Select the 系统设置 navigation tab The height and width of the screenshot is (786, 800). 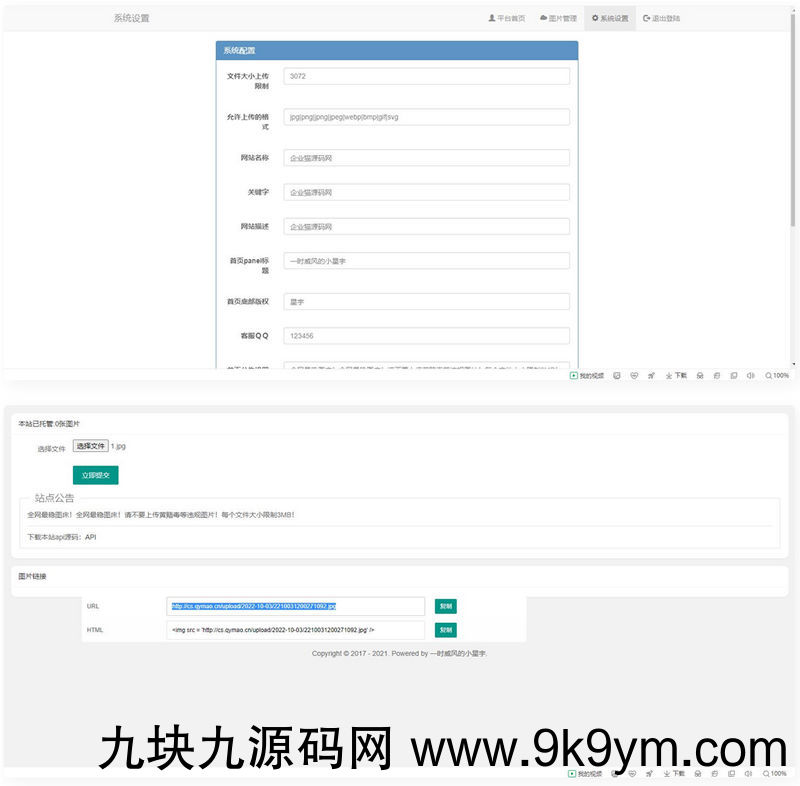(610, 18)
